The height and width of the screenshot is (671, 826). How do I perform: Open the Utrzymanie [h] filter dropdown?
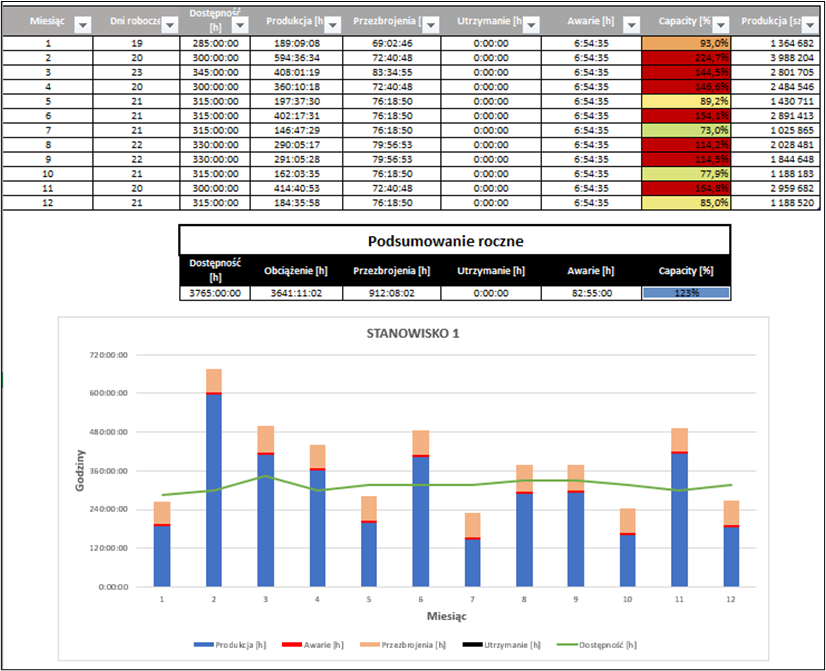[530, 25]
